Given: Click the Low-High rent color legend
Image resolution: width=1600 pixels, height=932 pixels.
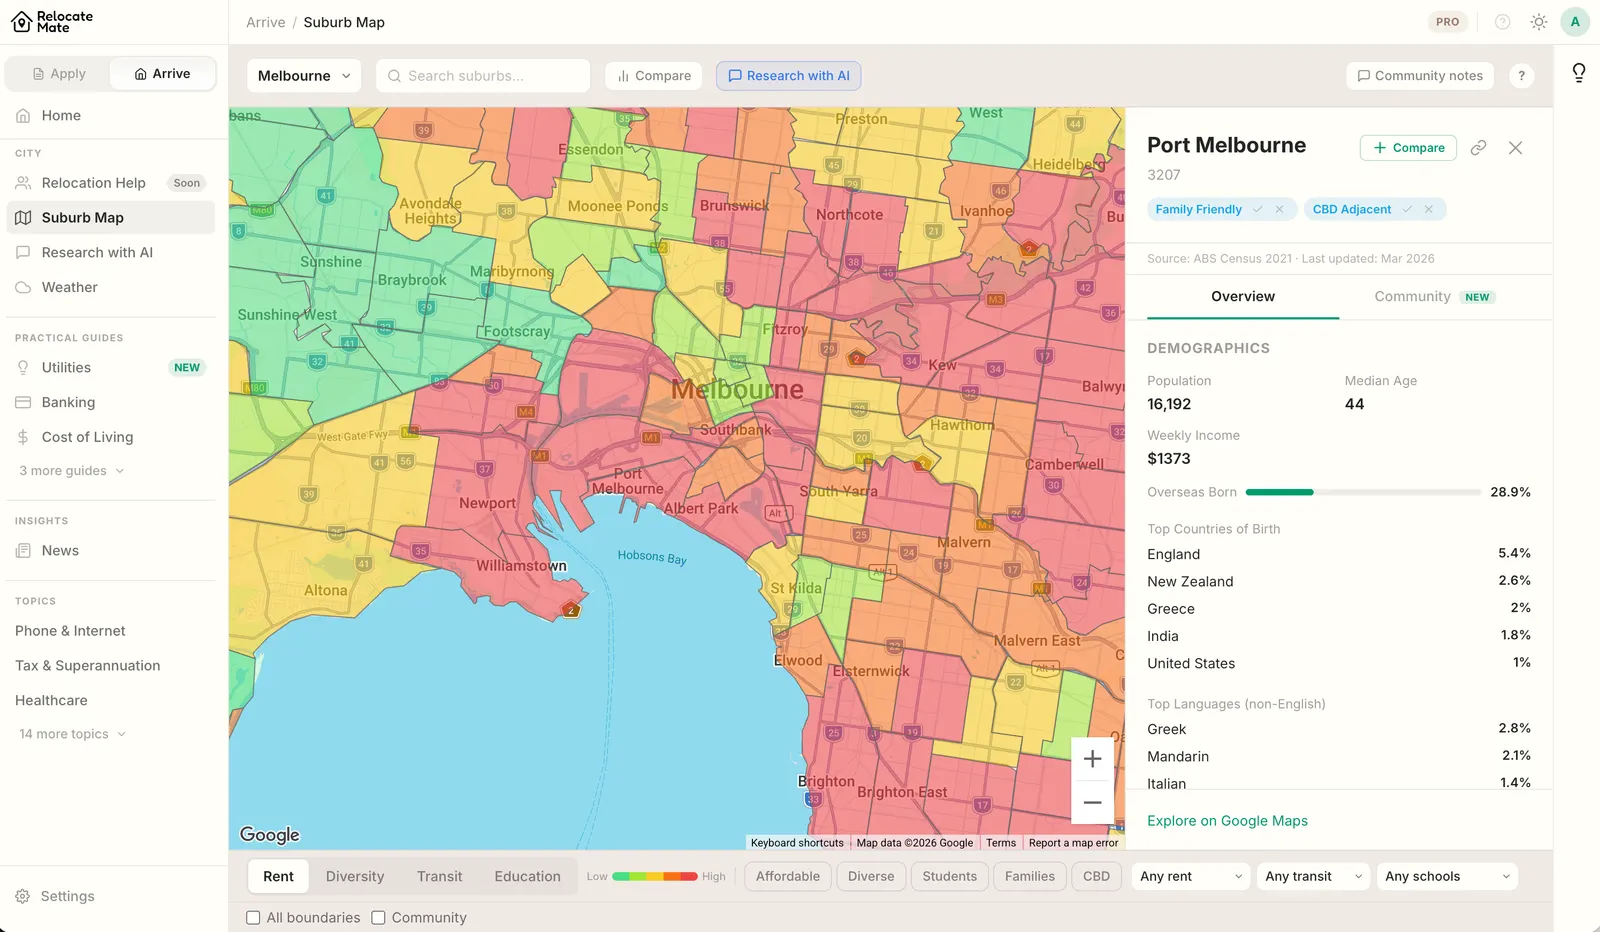Looking at the screenshot, I should (655, 877).
